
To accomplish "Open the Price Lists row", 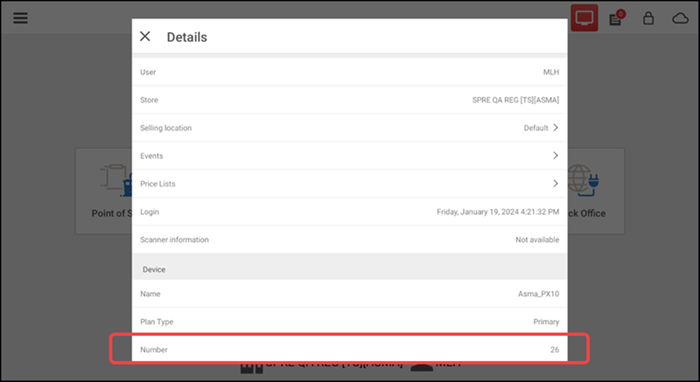I will pyautogui.click(x=350, y=183).
